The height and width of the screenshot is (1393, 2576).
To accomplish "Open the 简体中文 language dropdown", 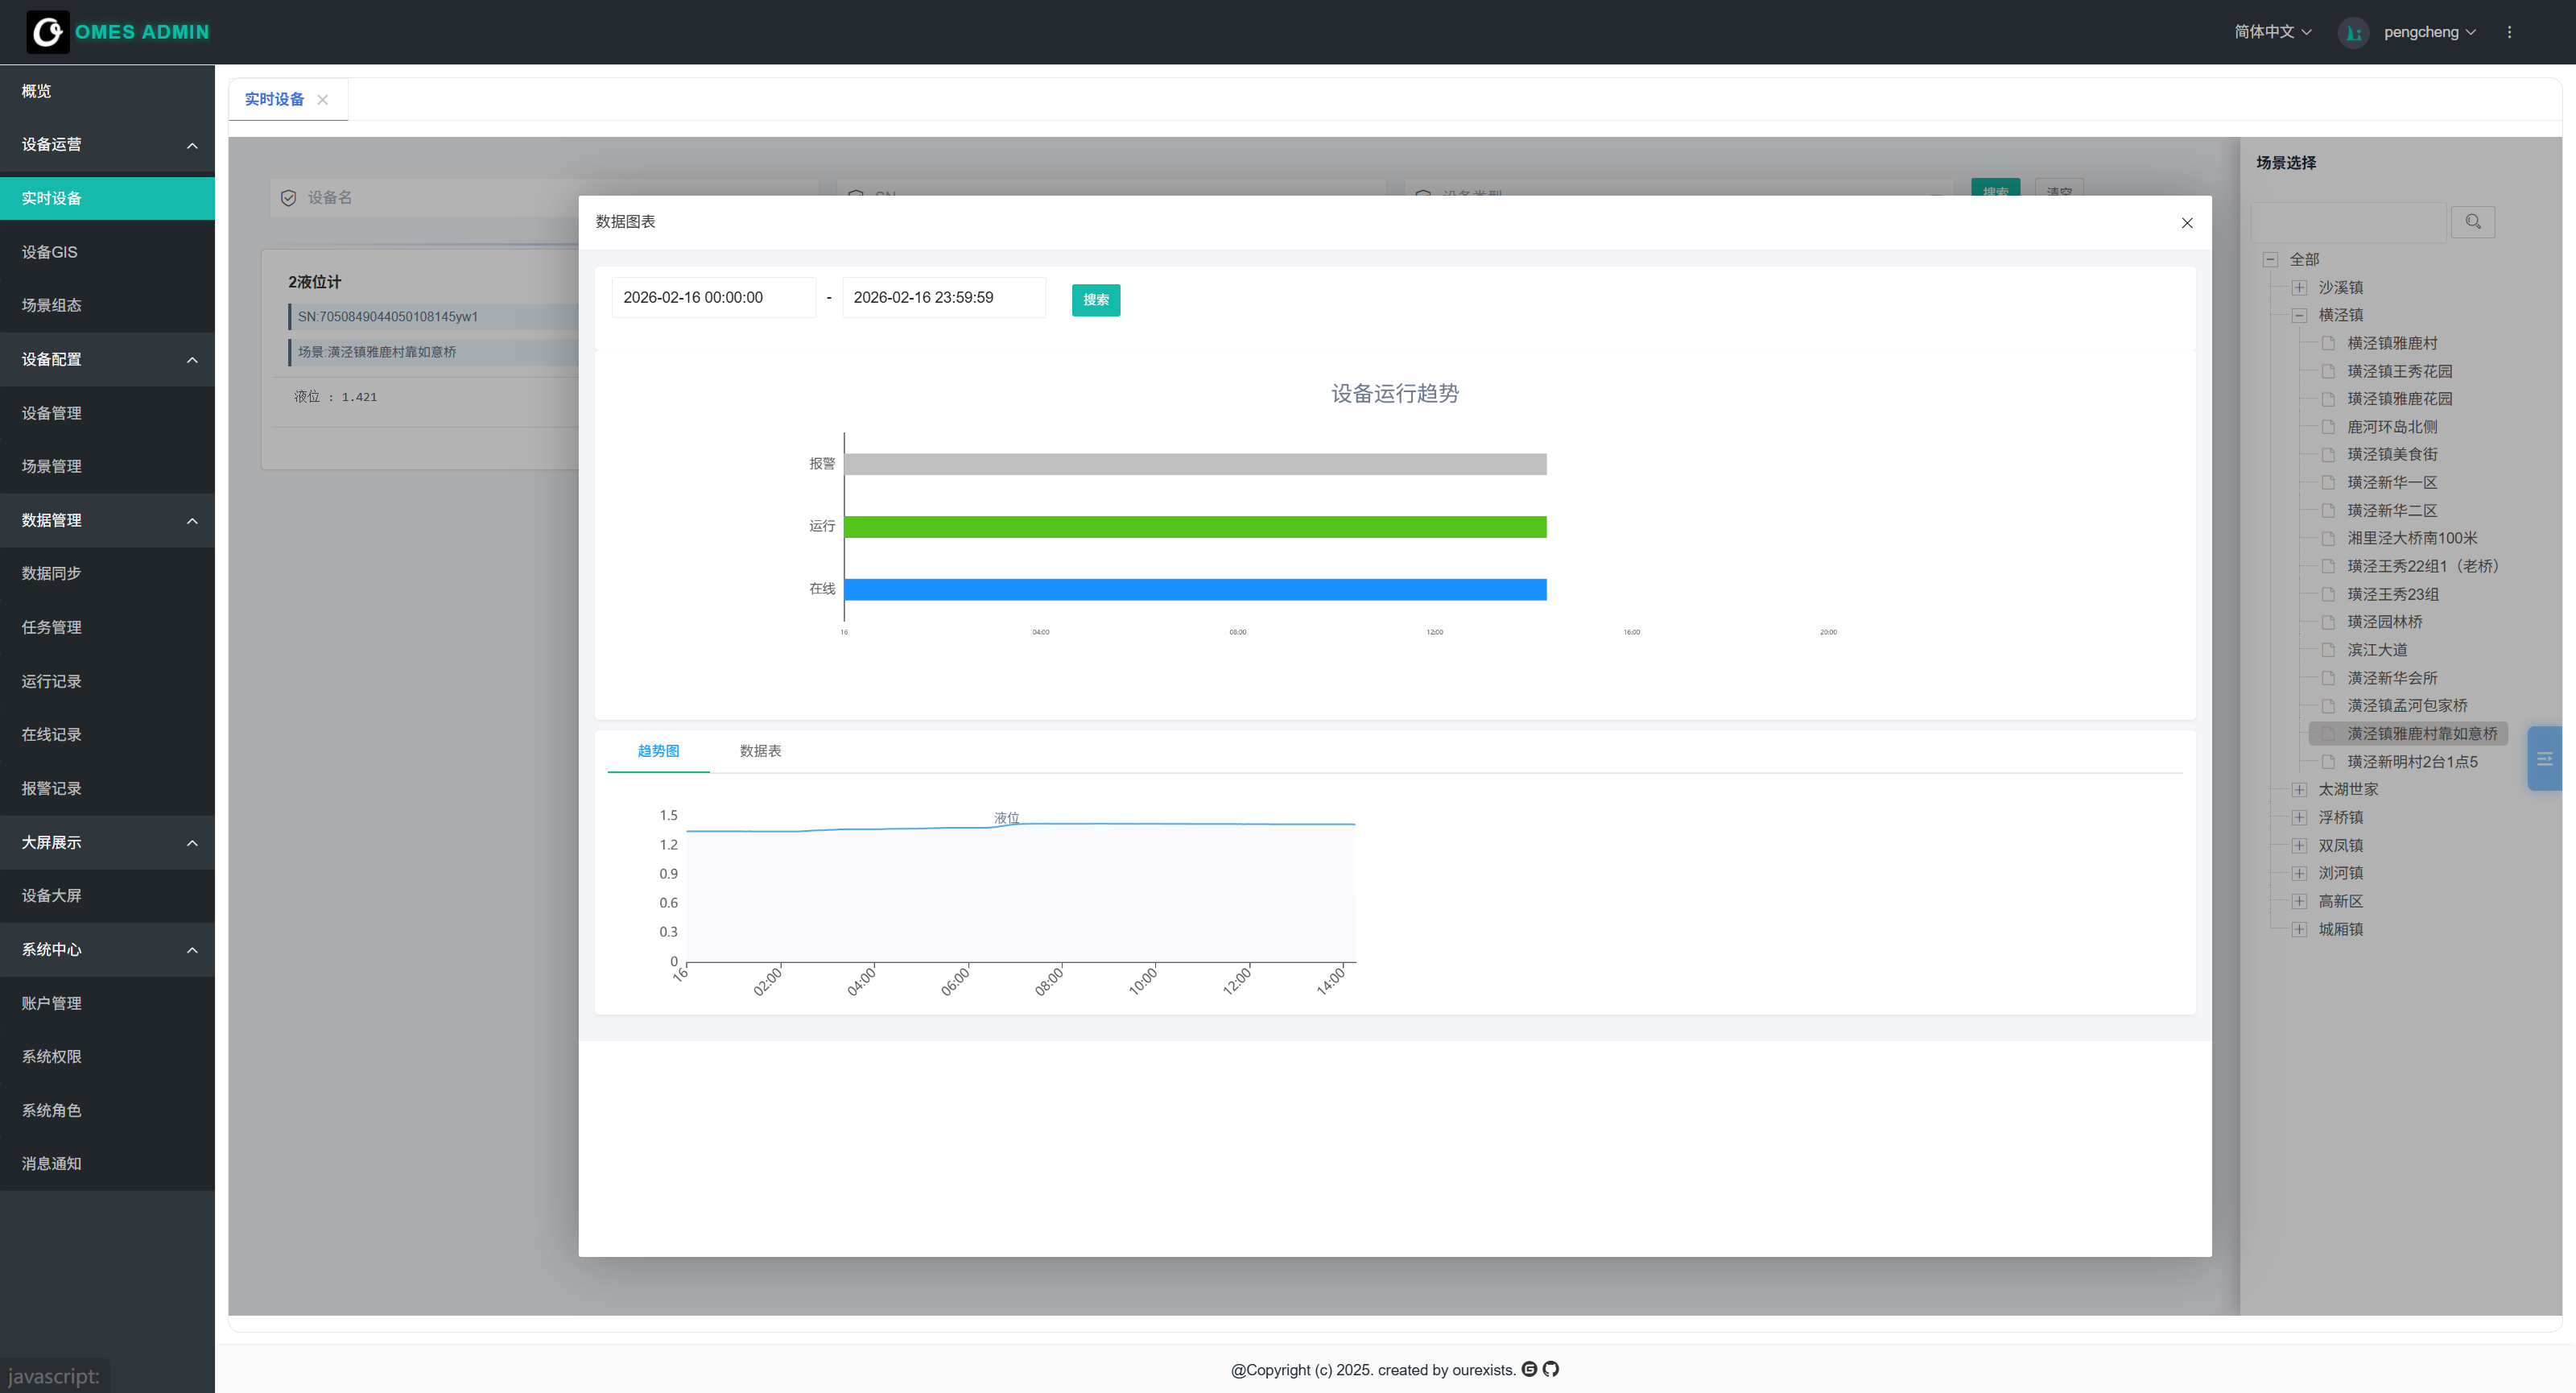I will coord(2272,32).
